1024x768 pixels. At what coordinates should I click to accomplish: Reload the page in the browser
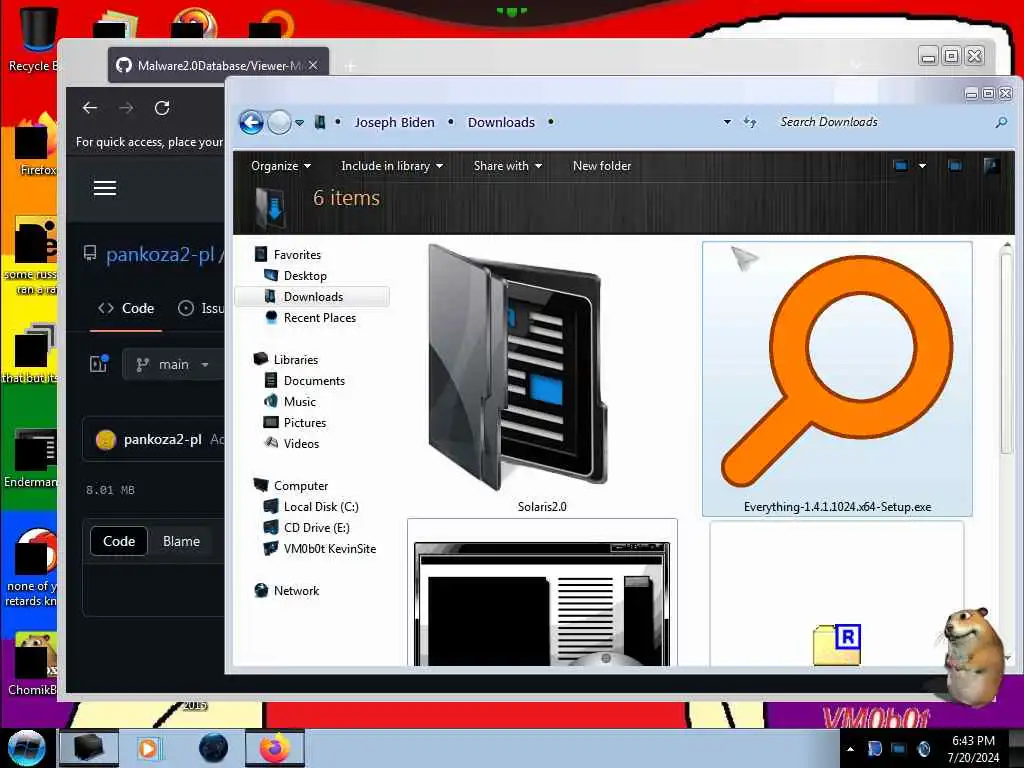[x=162, y=108]
